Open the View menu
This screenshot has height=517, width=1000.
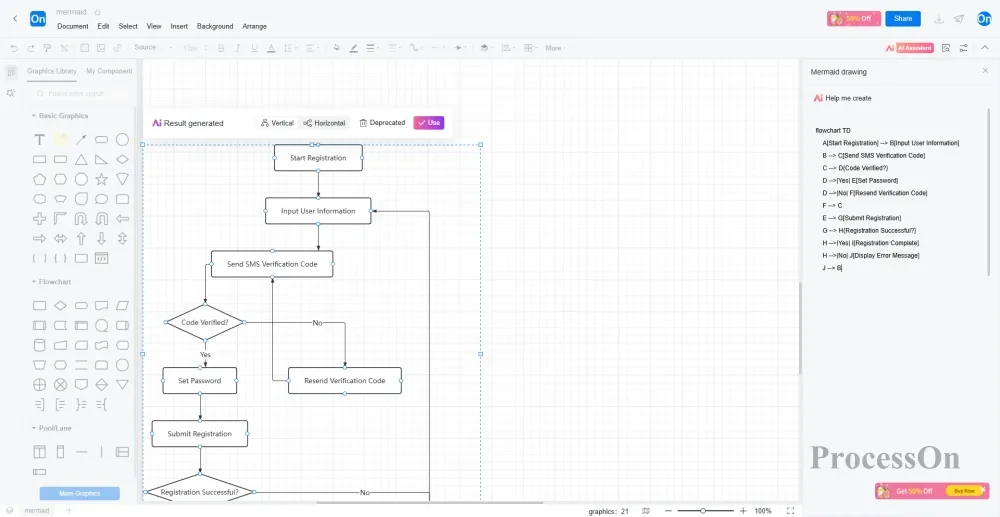(x=154, y=26)
